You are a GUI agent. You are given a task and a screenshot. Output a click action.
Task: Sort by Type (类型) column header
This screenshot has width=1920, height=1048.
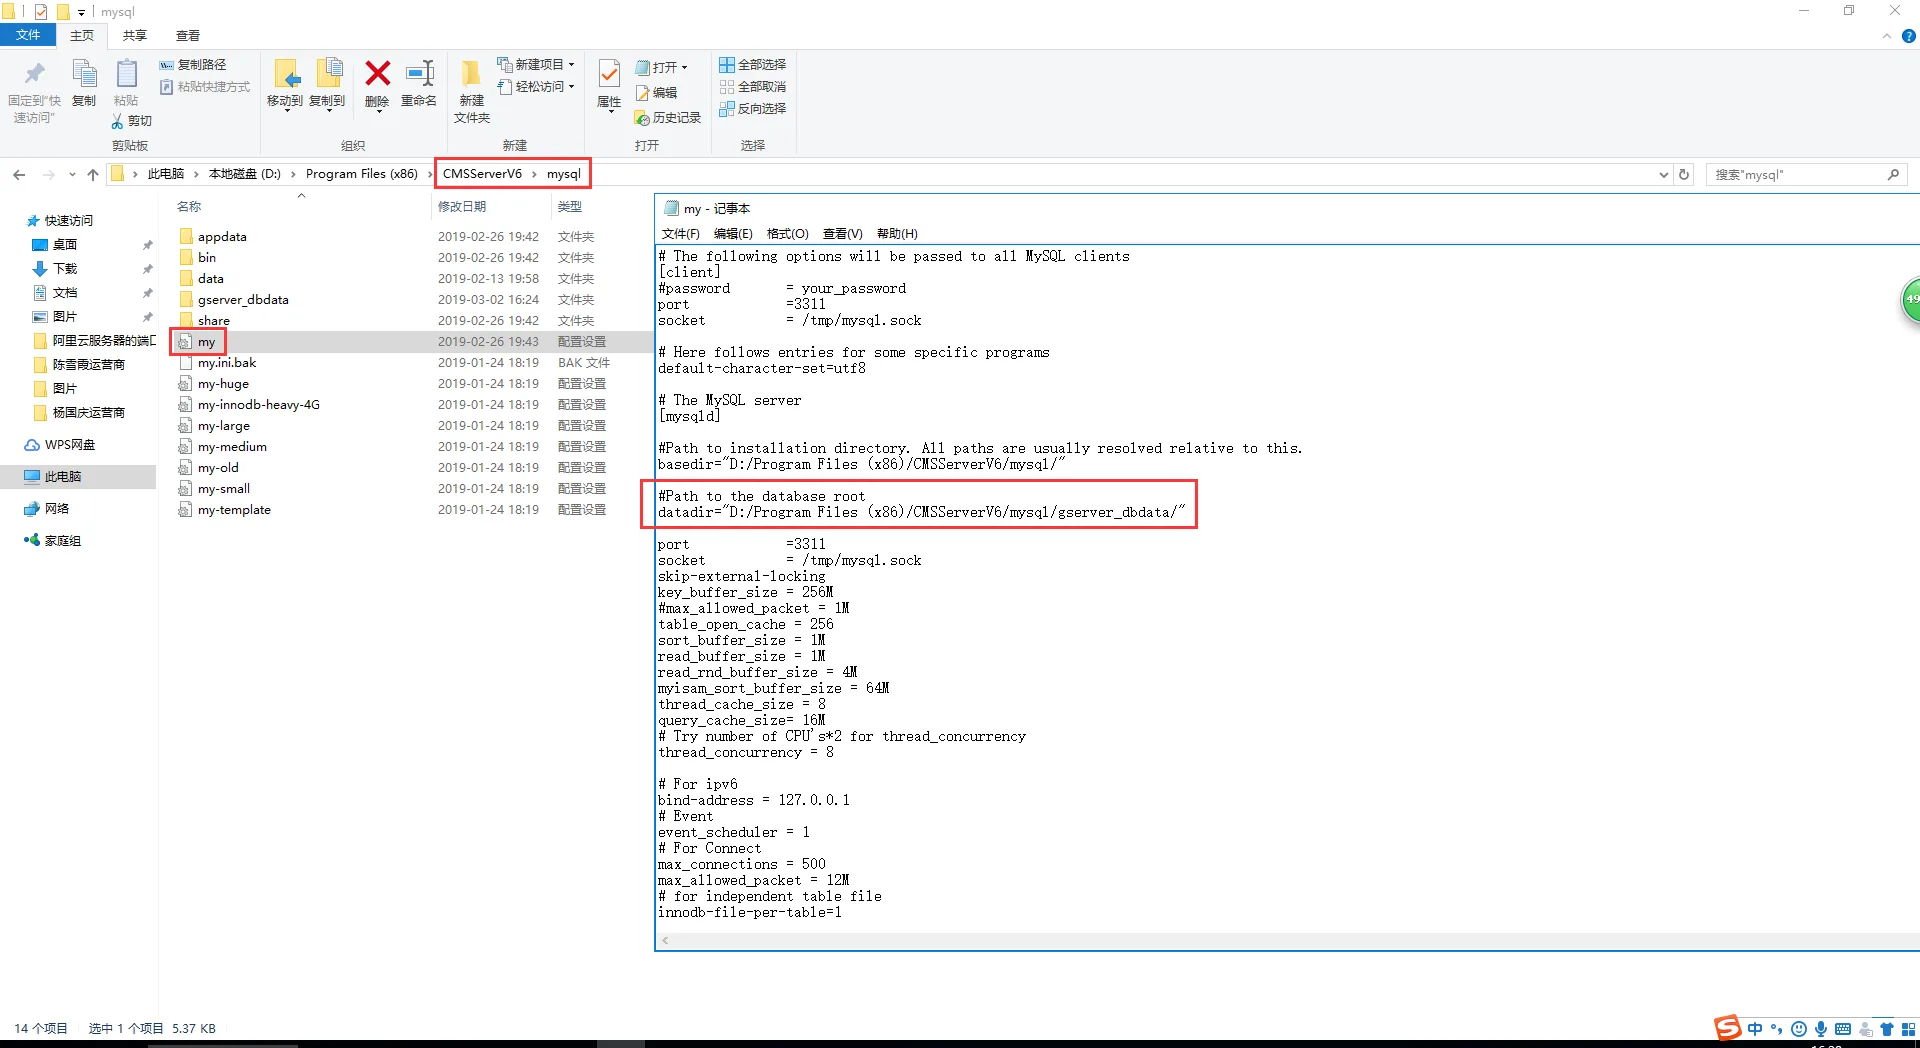570,207
